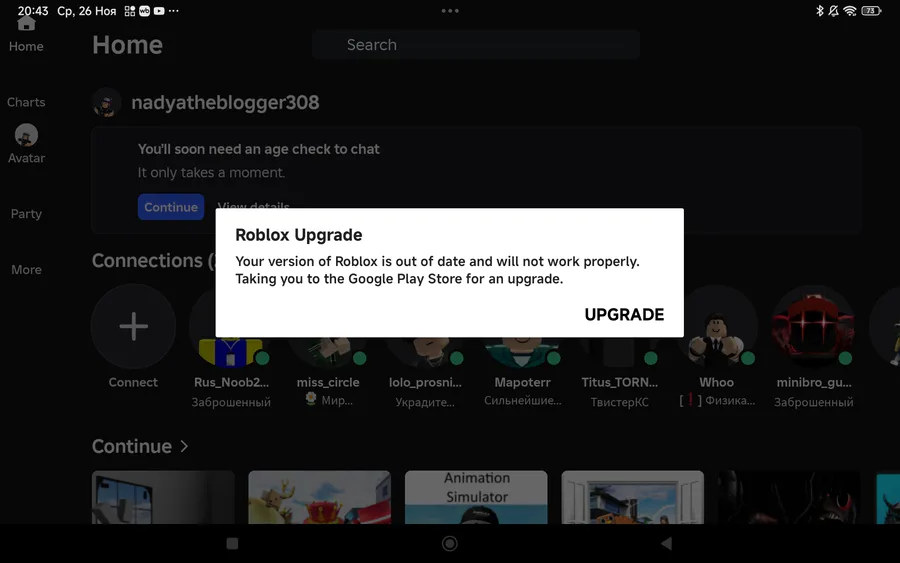Tap the three-dot handle at top center
This screenshot has height=563, width=900.
450,10
